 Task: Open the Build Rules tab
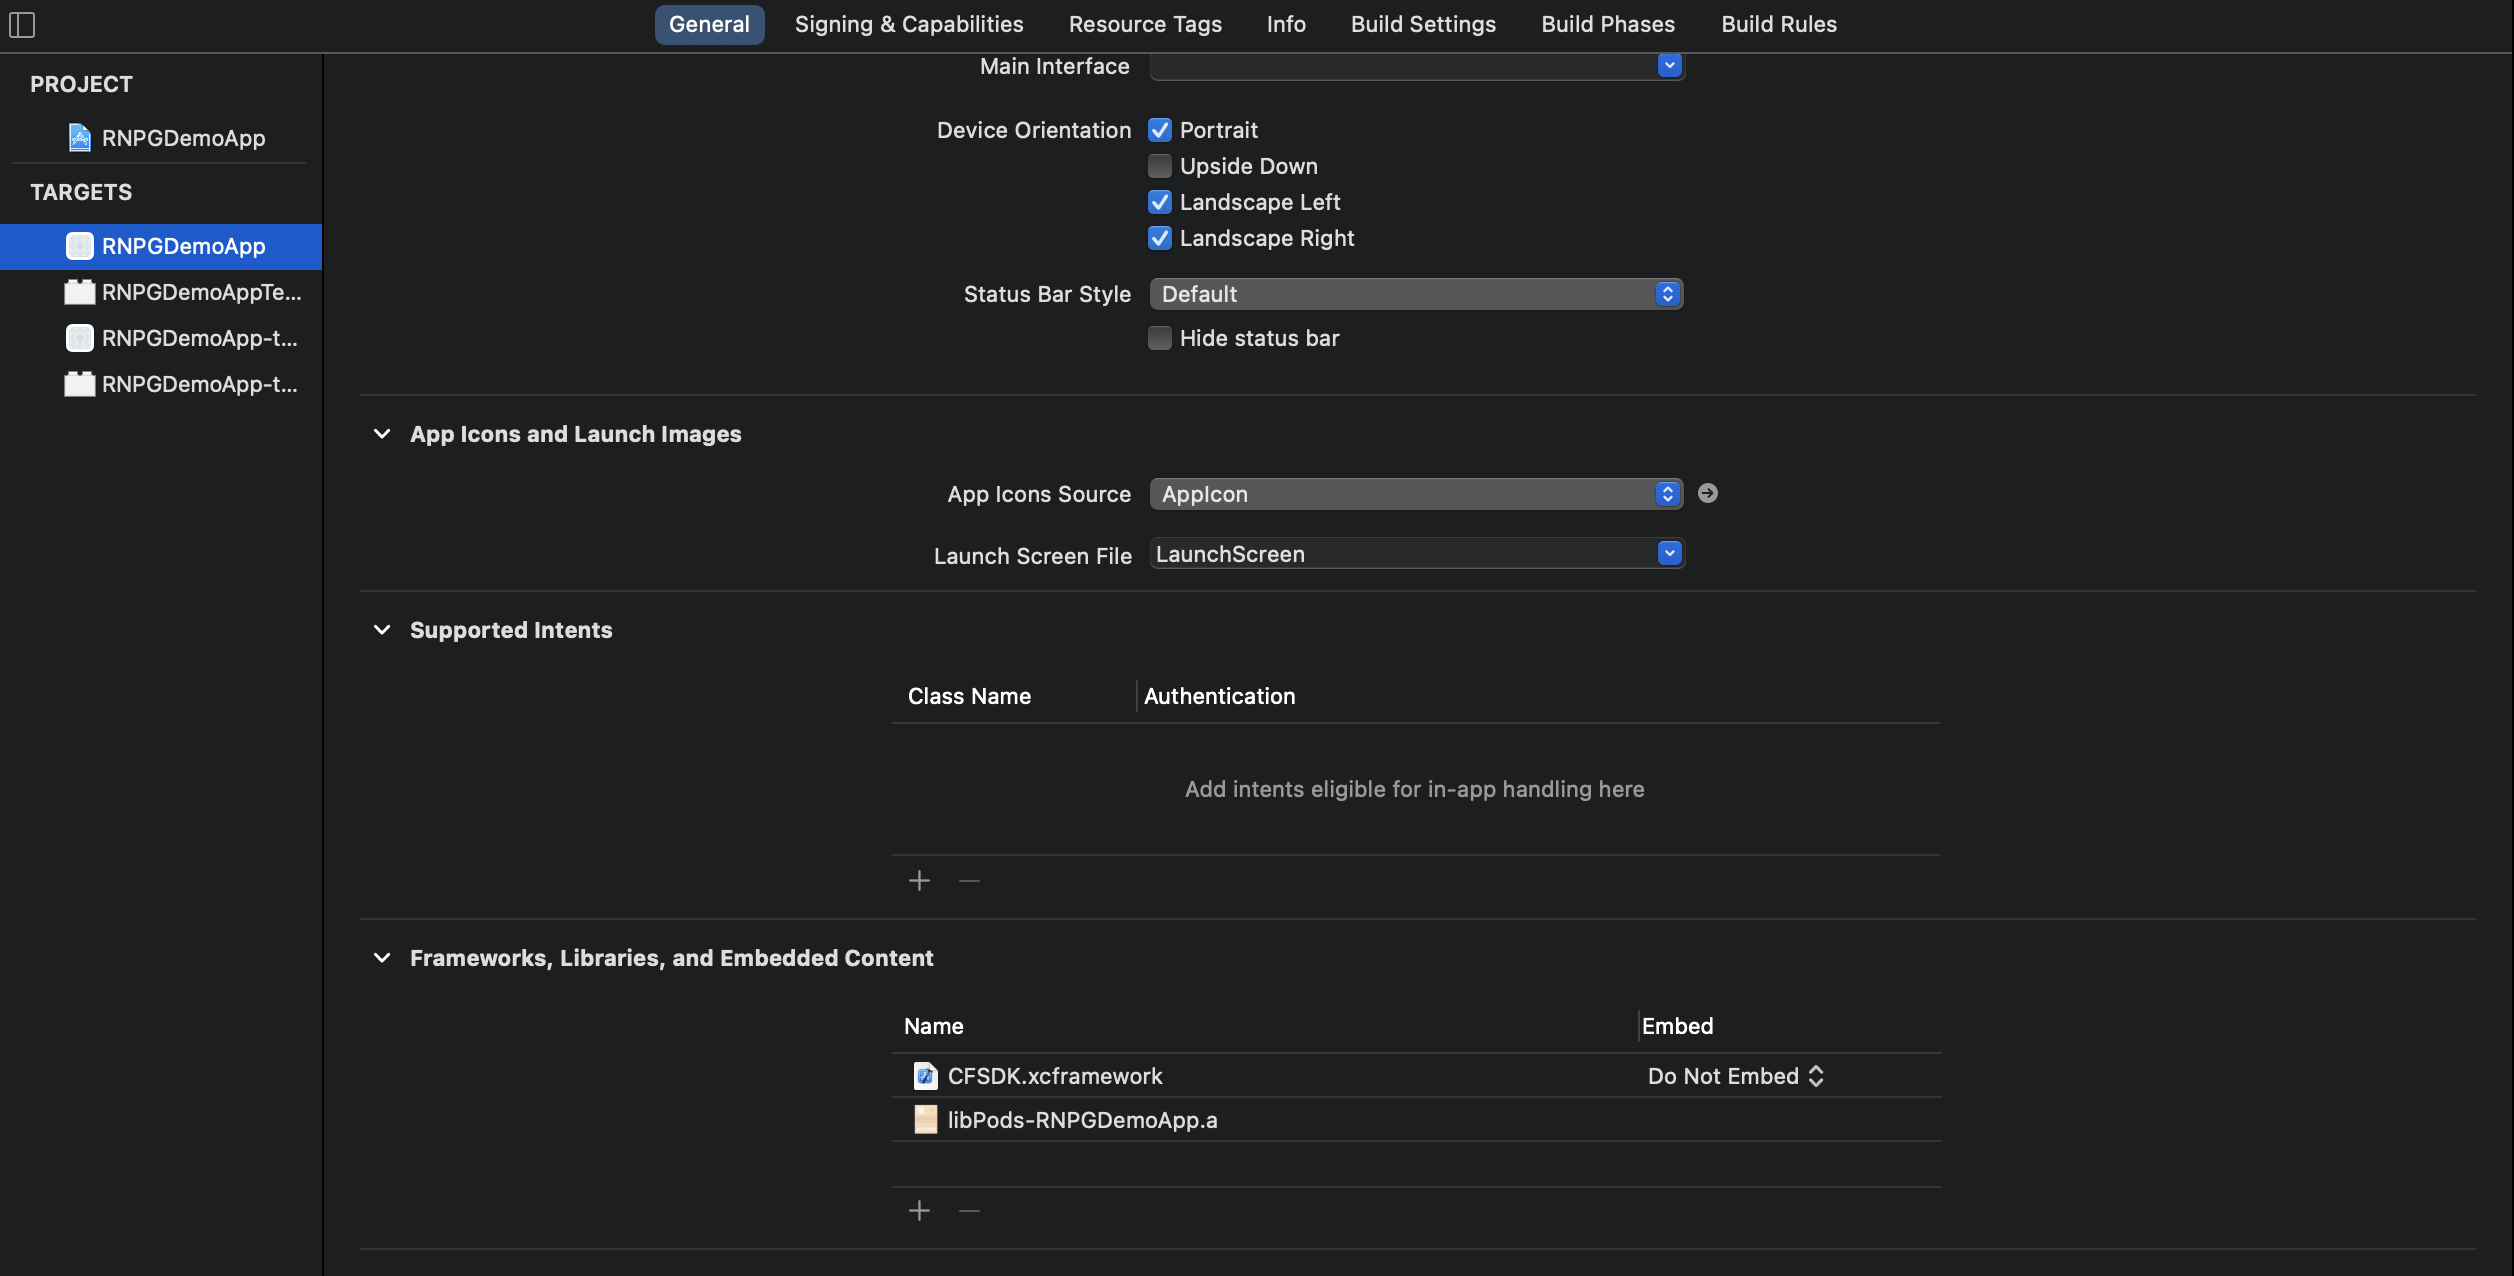(x=1779, y=25)
